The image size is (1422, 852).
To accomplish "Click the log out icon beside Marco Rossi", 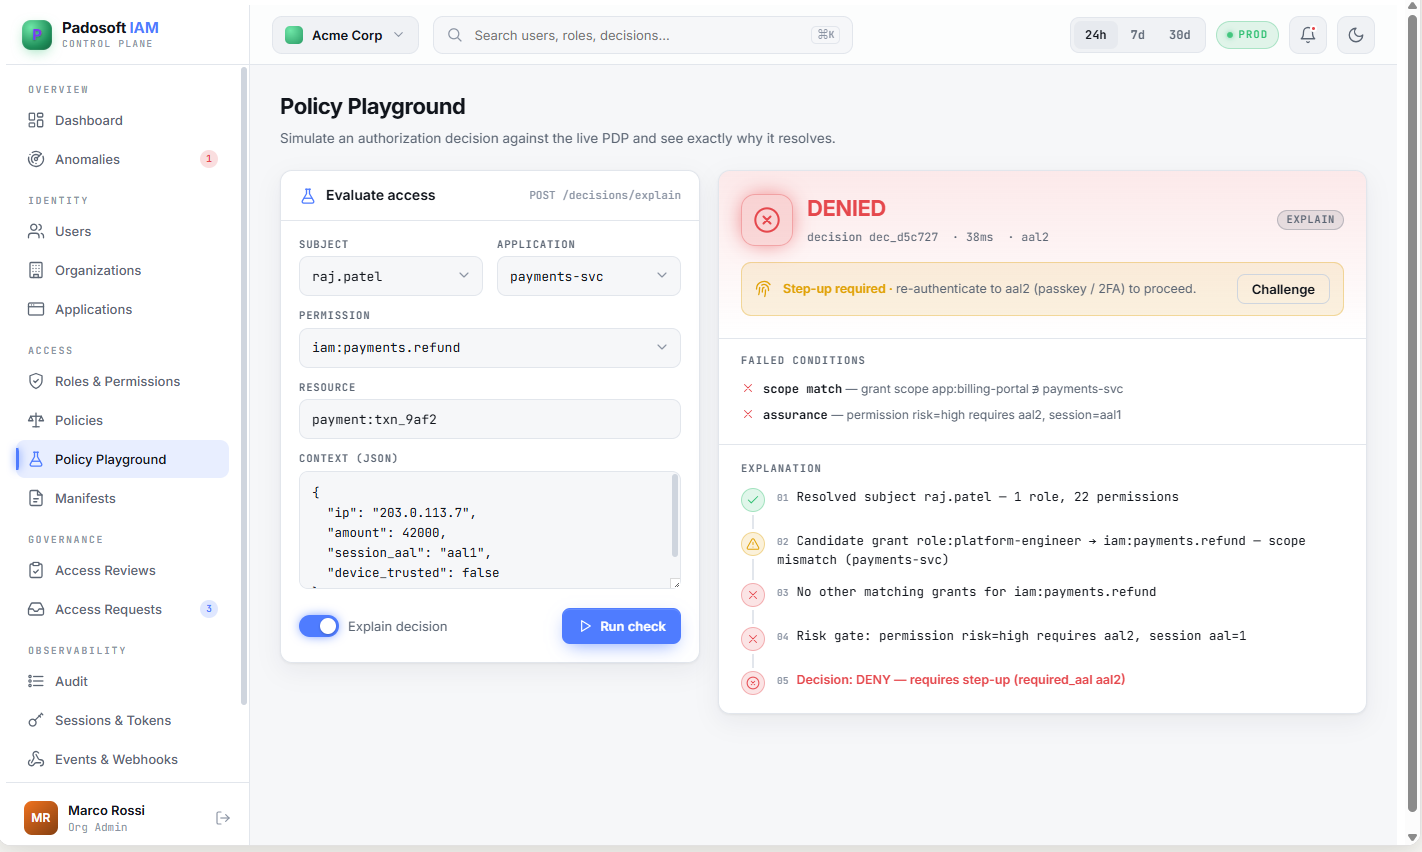I will click(223, 818).
